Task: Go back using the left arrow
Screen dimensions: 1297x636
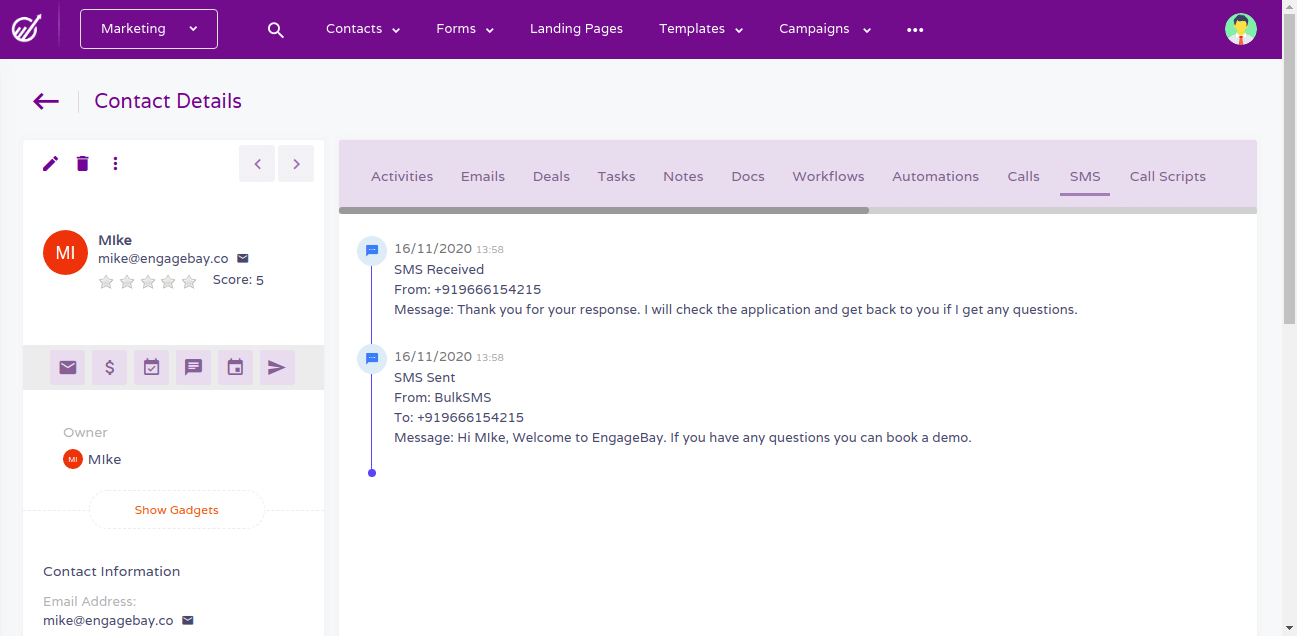Action: 46,101
